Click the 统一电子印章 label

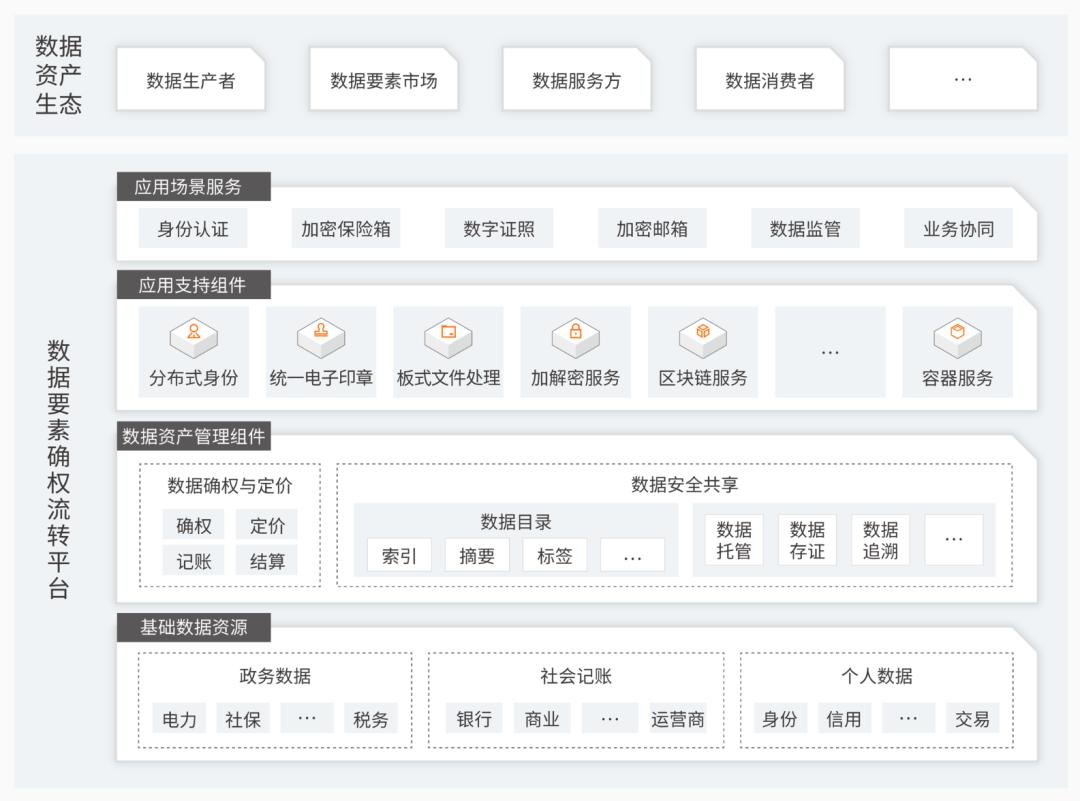(x=321, y=377)
